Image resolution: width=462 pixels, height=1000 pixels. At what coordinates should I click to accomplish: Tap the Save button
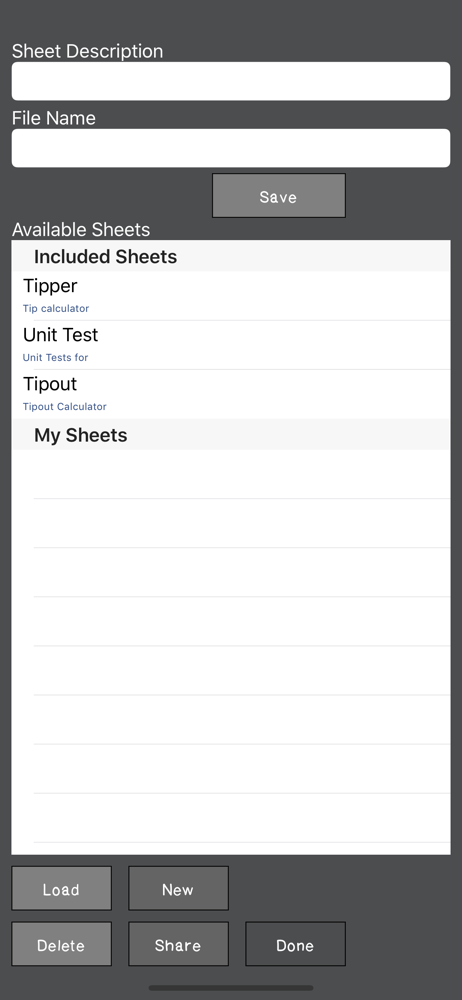[279, 196]
